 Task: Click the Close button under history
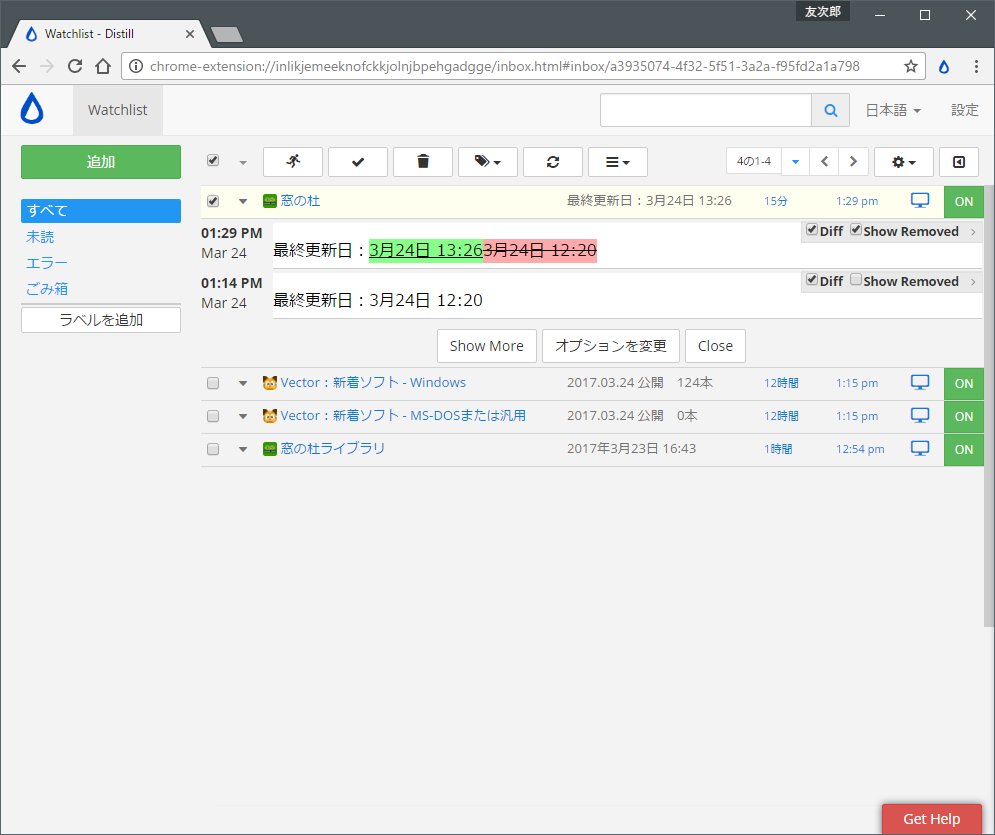(715, 346)
